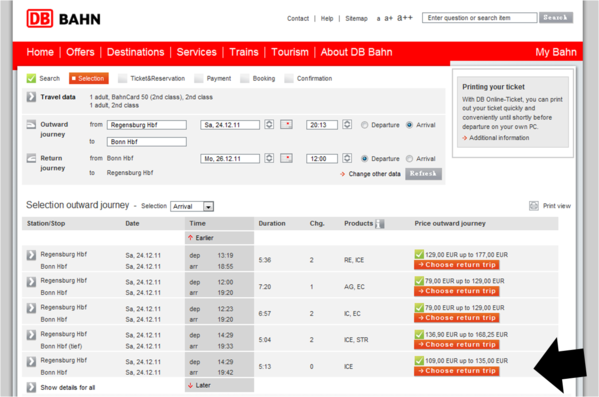
Task: Click the outward date field Sa, 24.12.11
Action: (x=230, y=125)
